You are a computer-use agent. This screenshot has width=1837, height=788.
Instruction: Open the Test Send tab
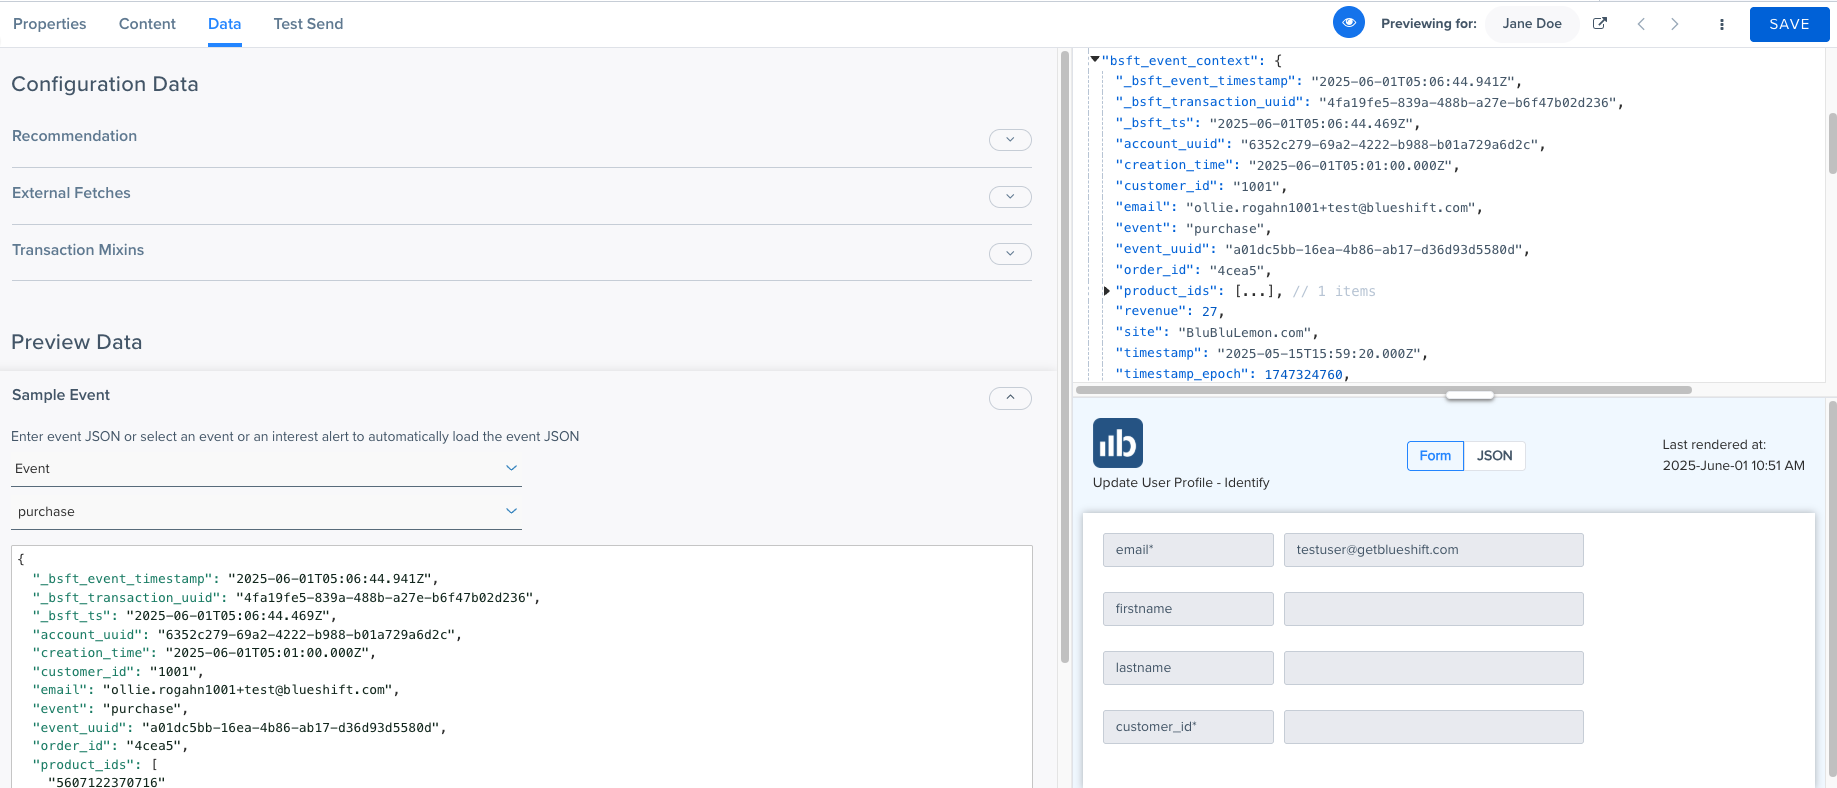coord(308,24)
